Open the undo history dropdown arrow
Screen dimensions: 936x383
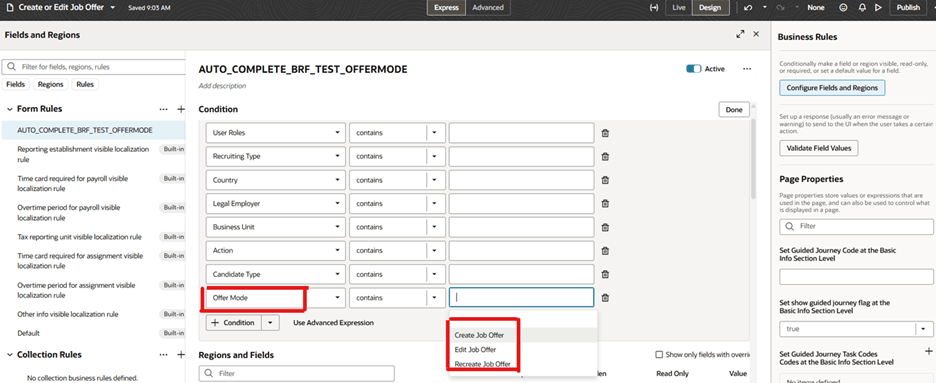coord(765,8)
